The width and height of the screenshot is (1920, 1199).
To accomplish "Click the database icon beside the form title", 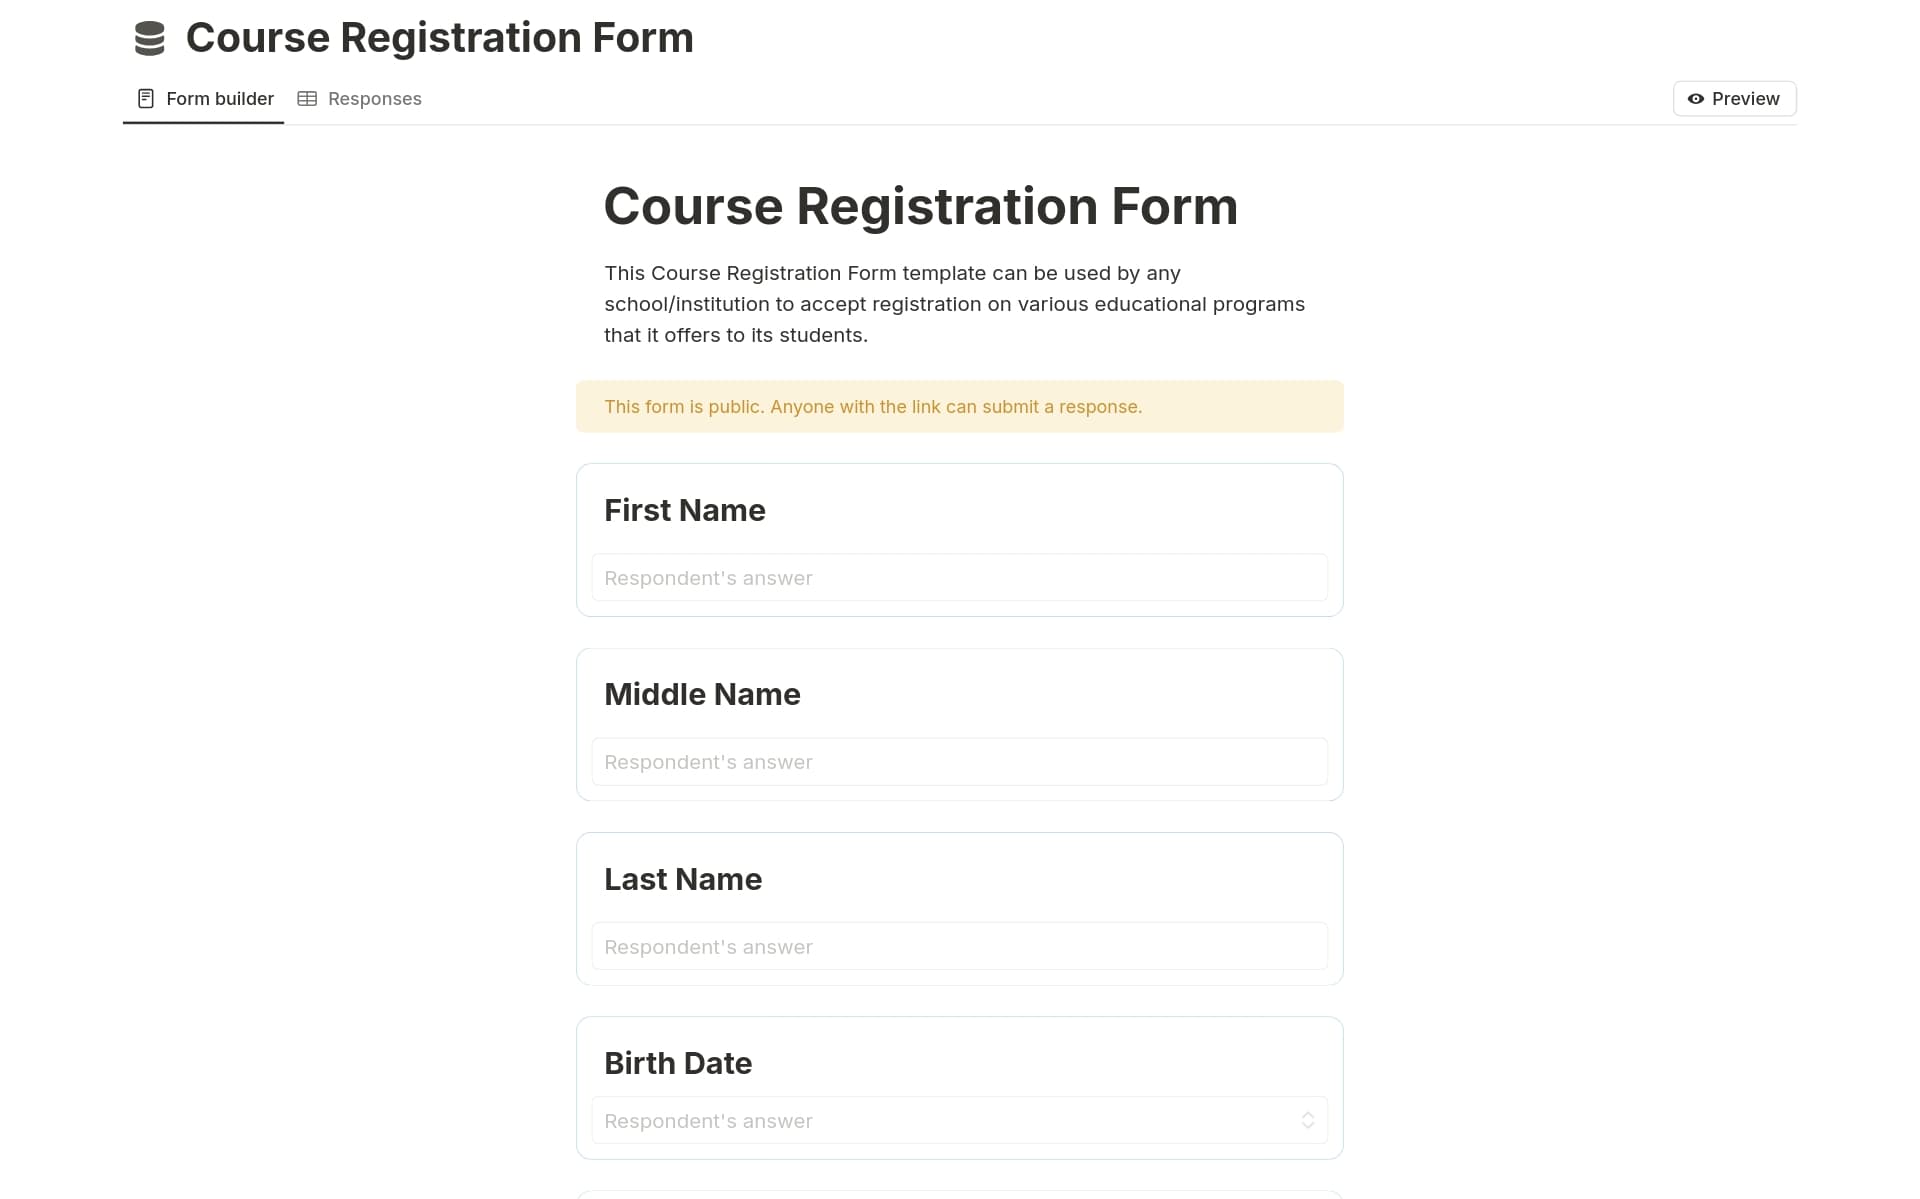I will point(148,36).
